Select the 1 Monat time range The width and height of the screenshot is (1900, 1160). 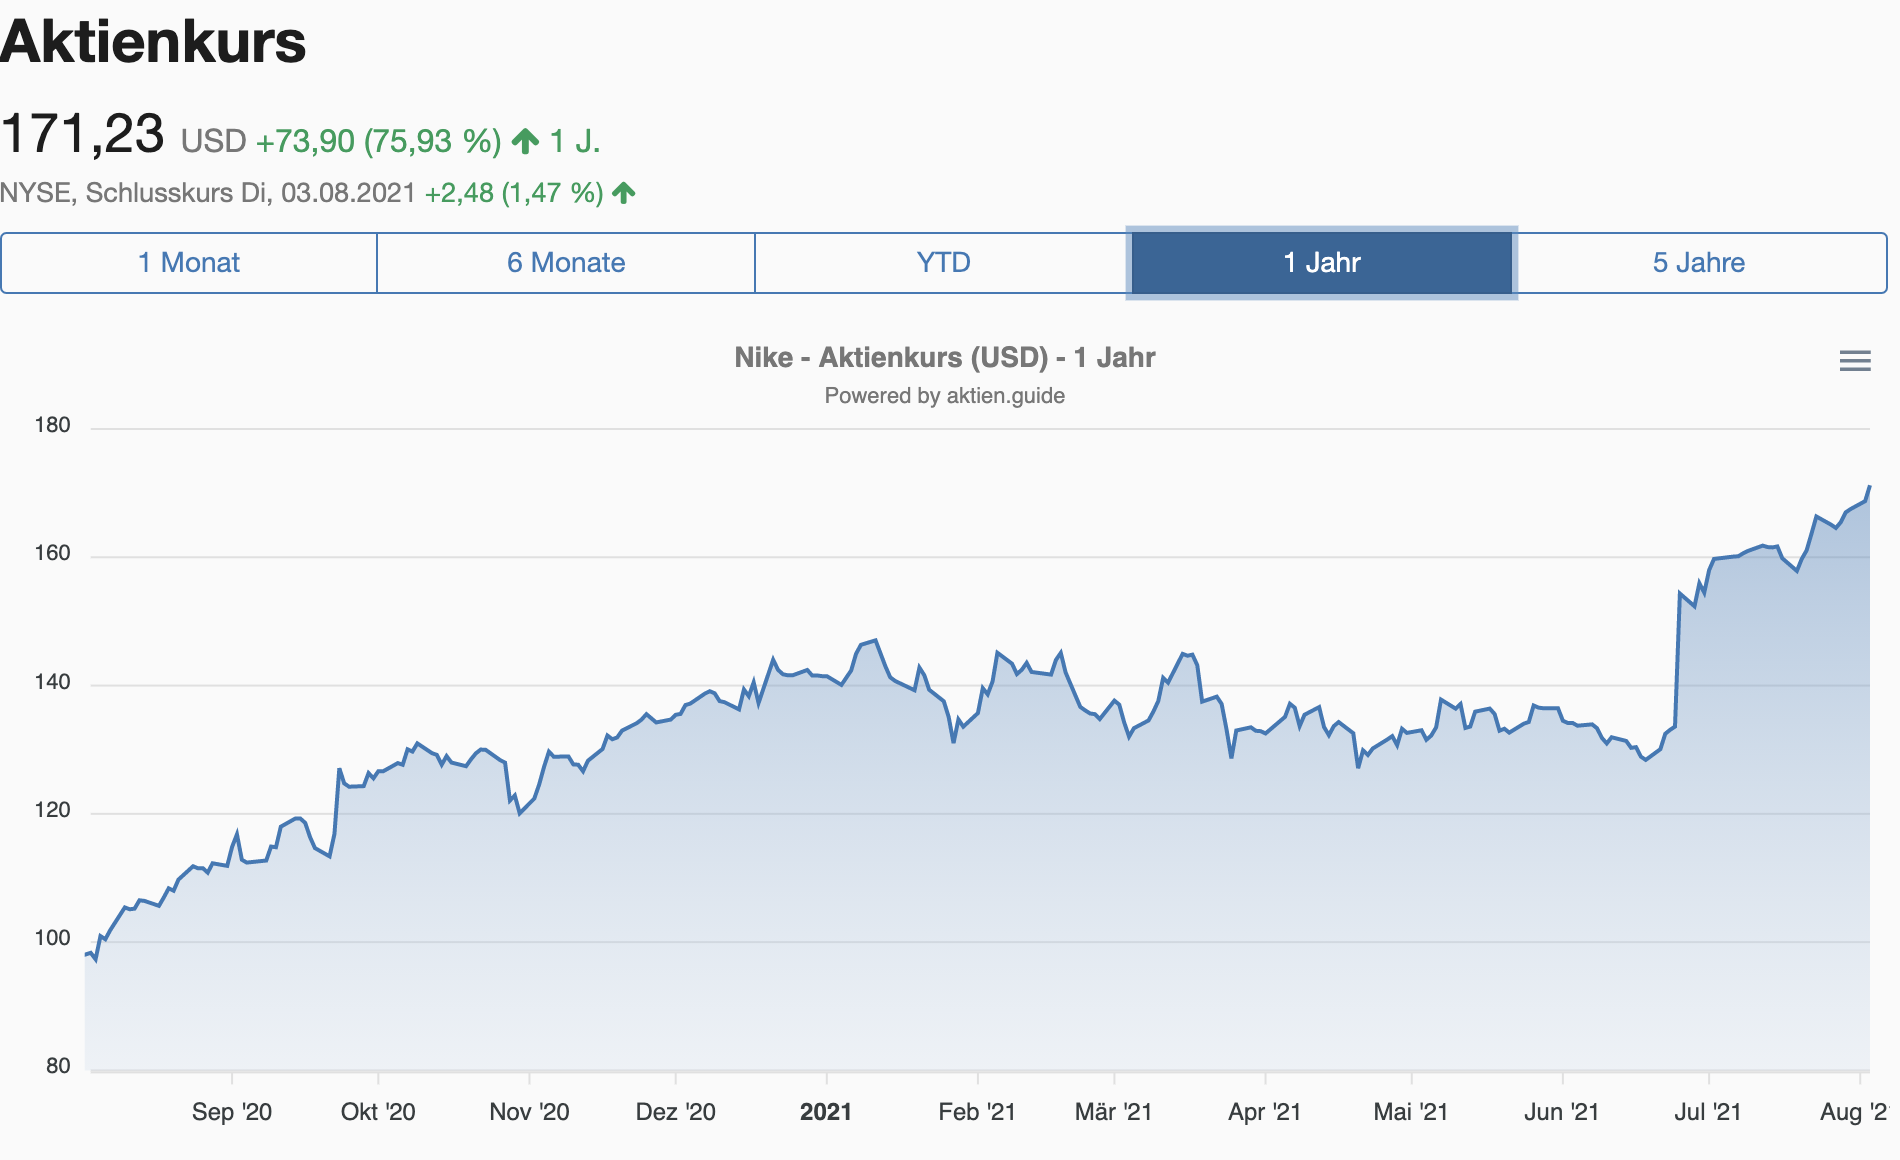[189, 263]
